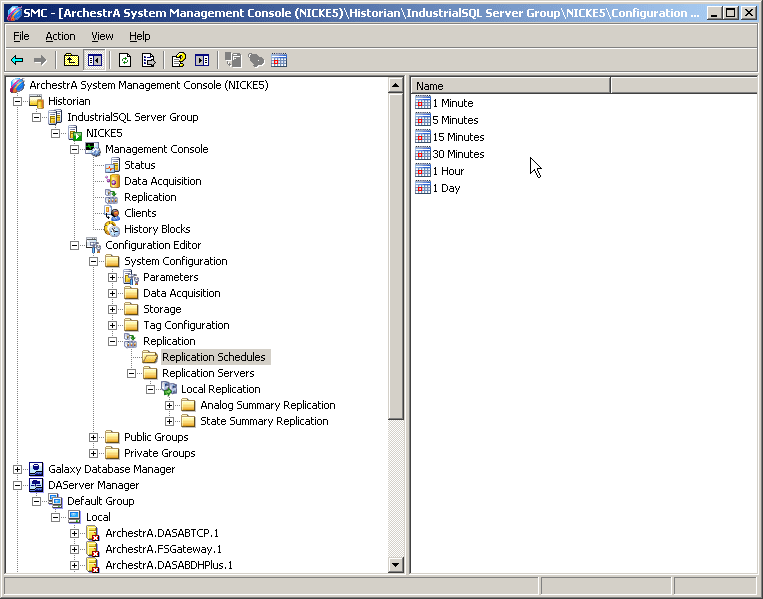This screenshot has width=763, height=599.
Task: Collapse the Replication node under System Configuration
Action: tap(112, 341)
